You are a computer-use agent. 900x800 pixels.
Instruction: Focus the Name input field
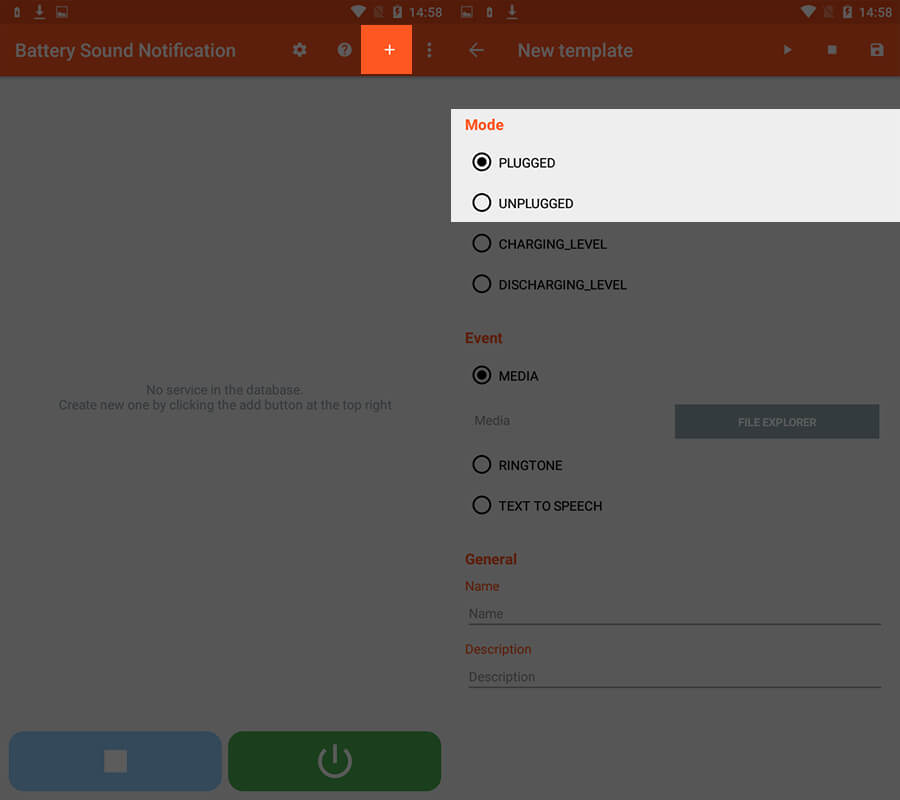pyautogui.click(x=673, y=614)
